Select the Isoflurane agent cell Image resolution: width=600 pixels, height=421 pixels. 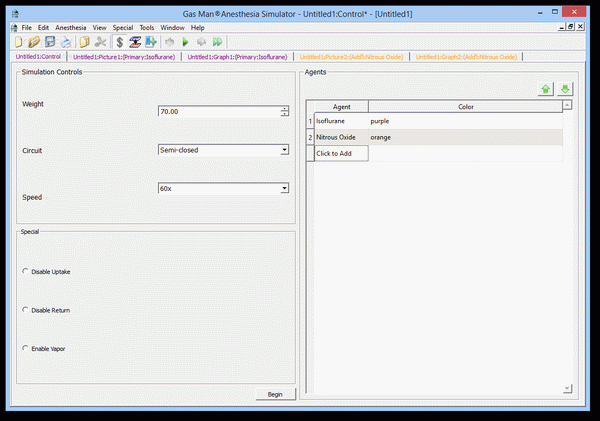341,121
